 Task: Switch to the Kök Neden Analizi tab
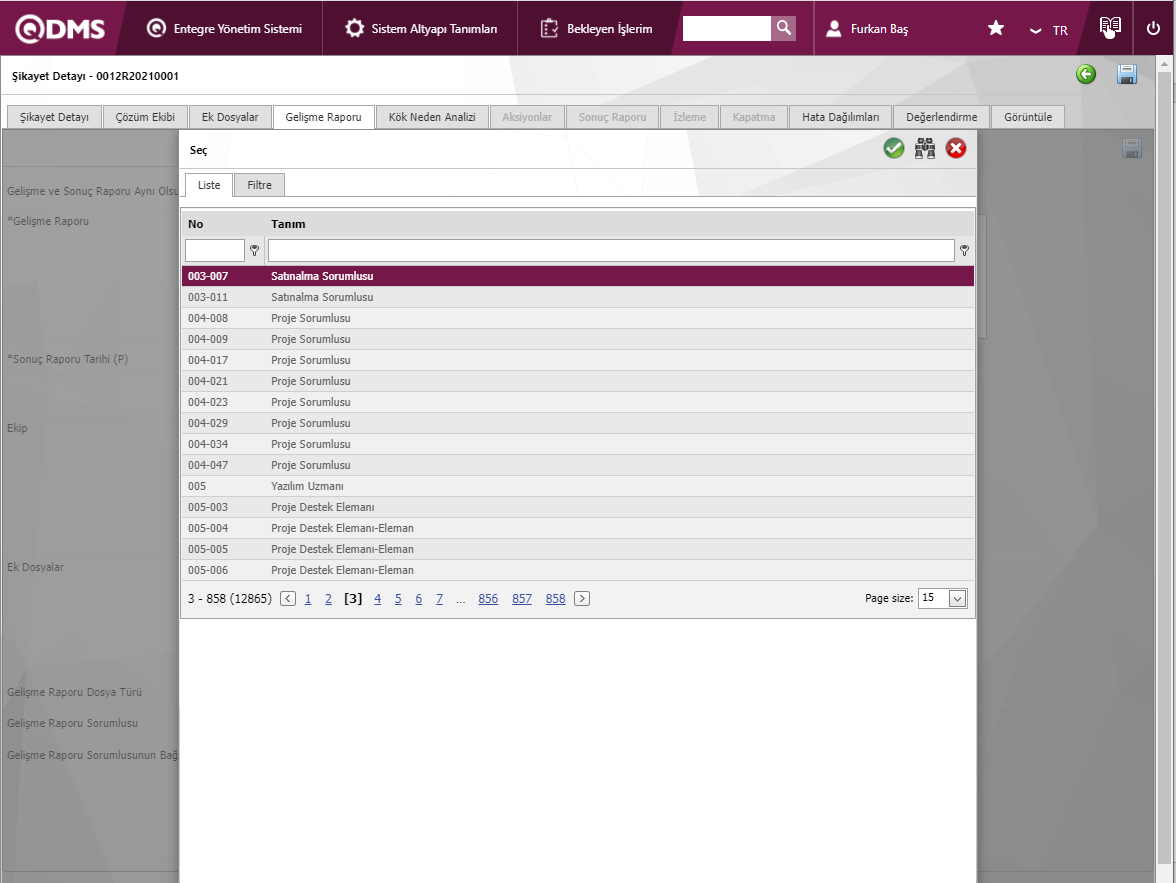tap(432, 117)
